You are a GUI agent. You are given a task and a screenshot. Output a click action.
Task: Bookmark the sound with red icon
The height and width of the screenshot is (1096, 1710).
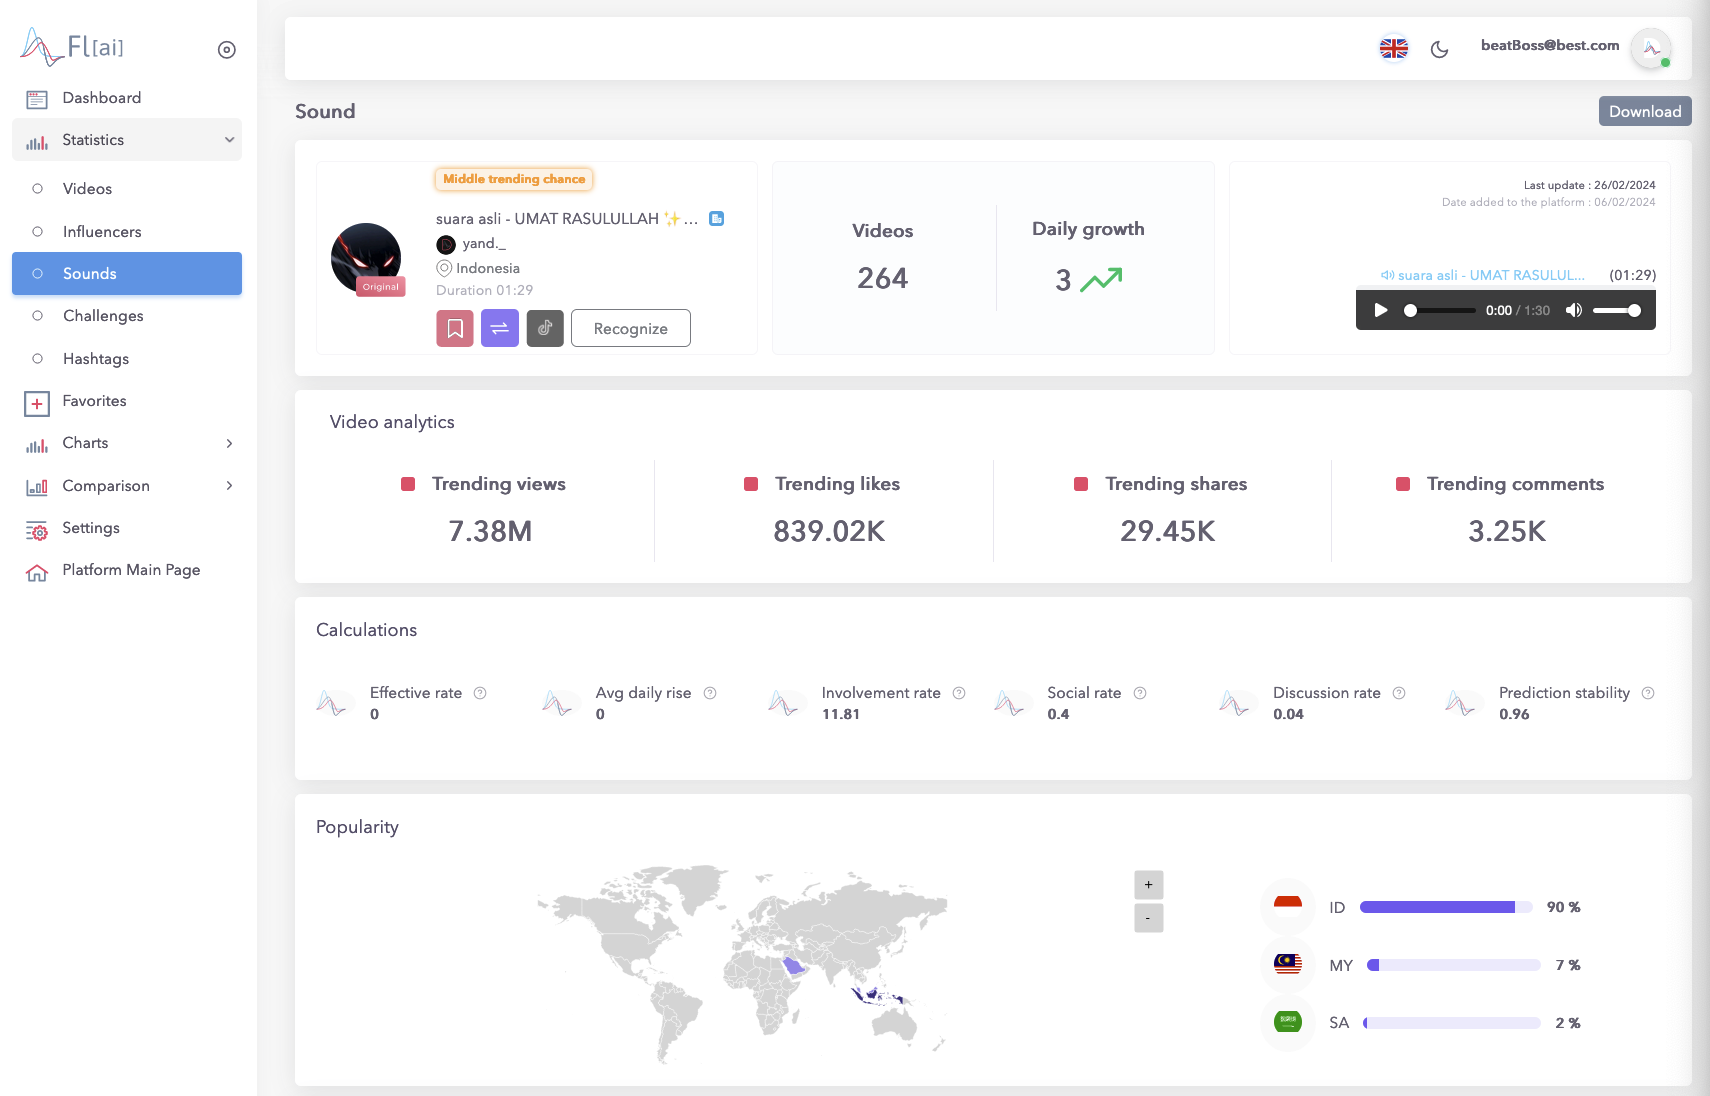455,328
